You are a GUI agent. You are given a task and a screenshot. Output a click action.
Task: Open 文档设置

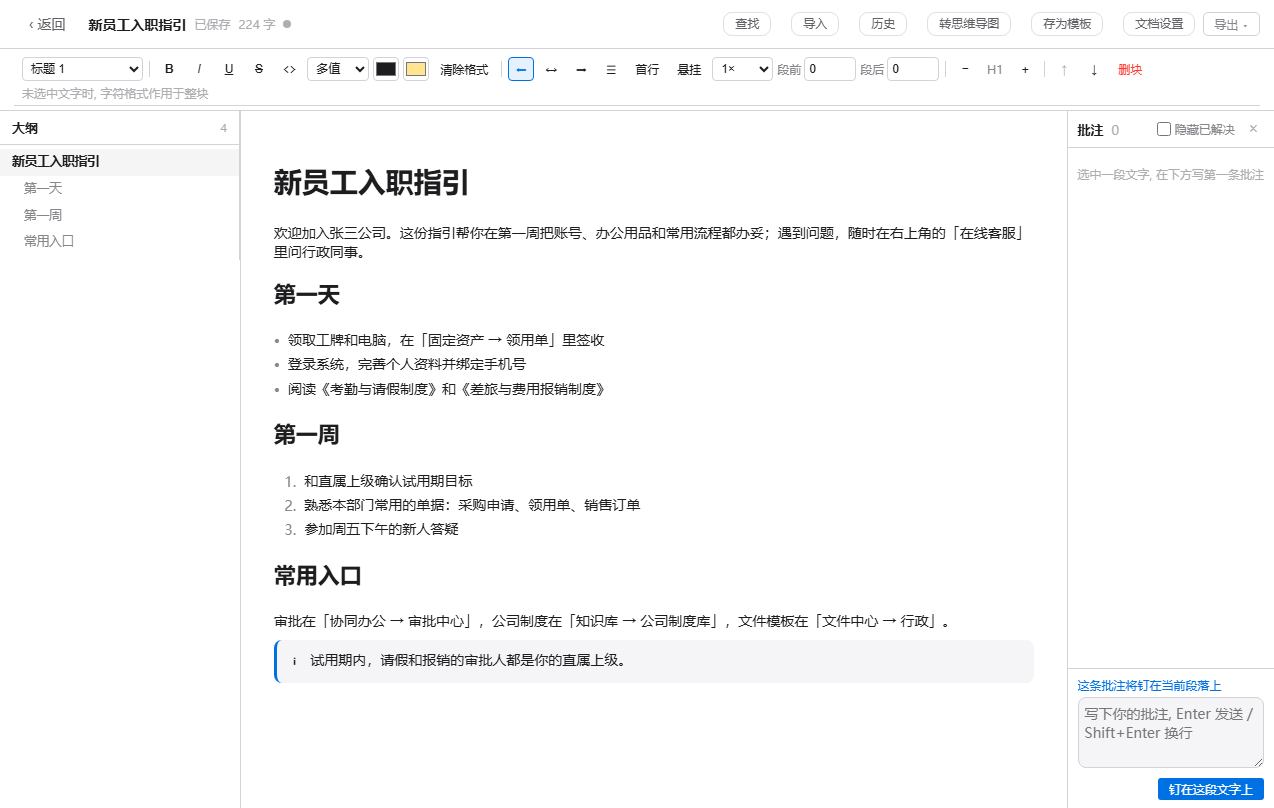[x=1159, y=24]
